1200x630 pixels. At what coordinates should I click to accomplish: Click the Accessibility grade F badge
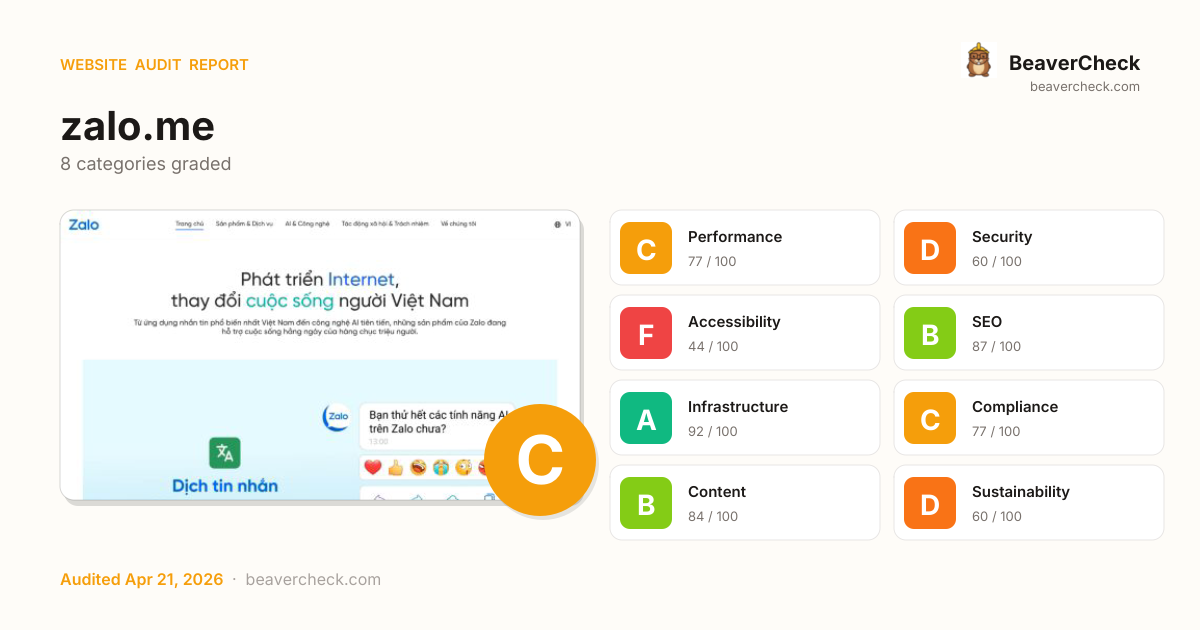(x=646, y=333)
